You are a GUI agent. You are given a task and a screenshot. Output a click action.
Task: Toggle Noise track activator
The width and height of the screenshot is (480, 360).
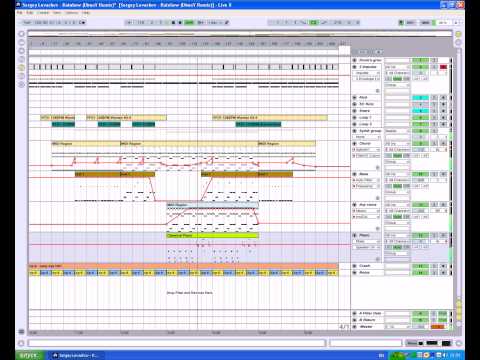pos(420,273)
